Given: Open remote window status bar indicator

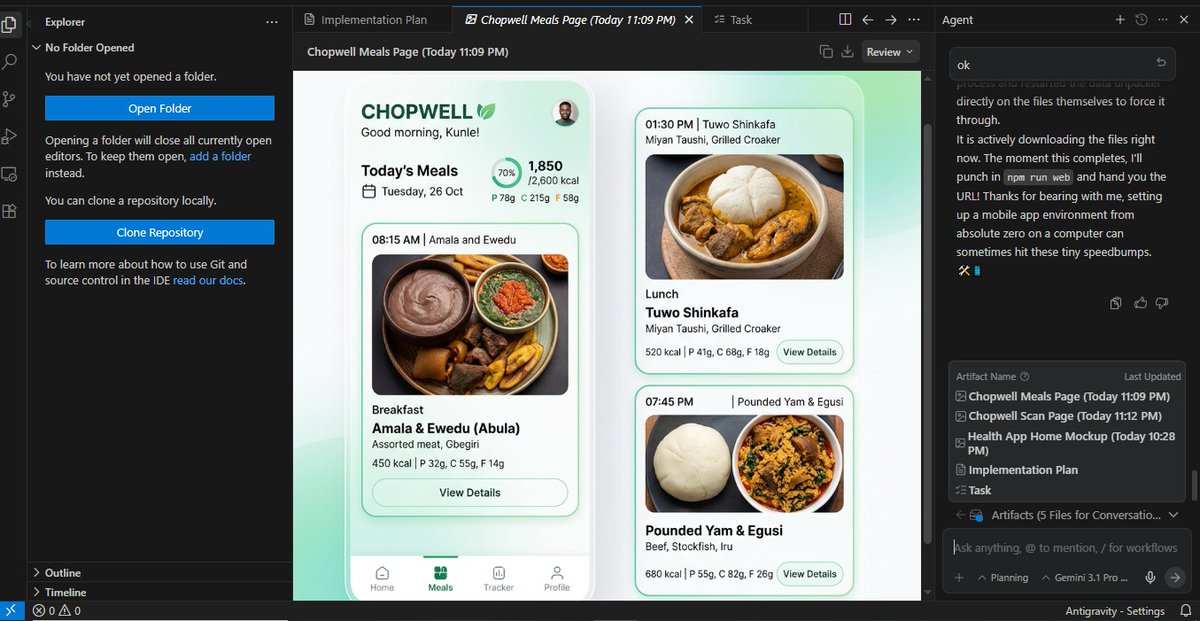Looking at the screenshot, I should pyautogui.click(x=10, y=611).
